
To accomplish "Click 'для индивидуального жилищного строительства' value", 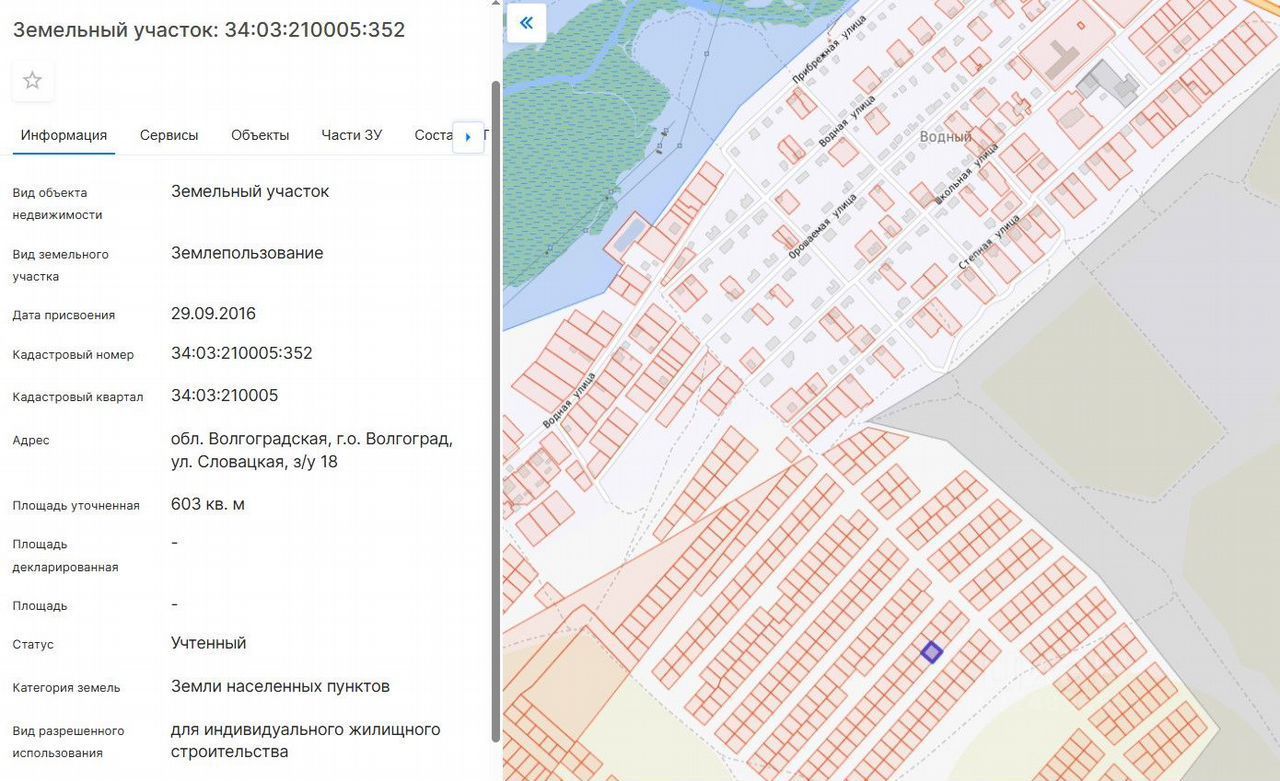I will click(306, 740).
